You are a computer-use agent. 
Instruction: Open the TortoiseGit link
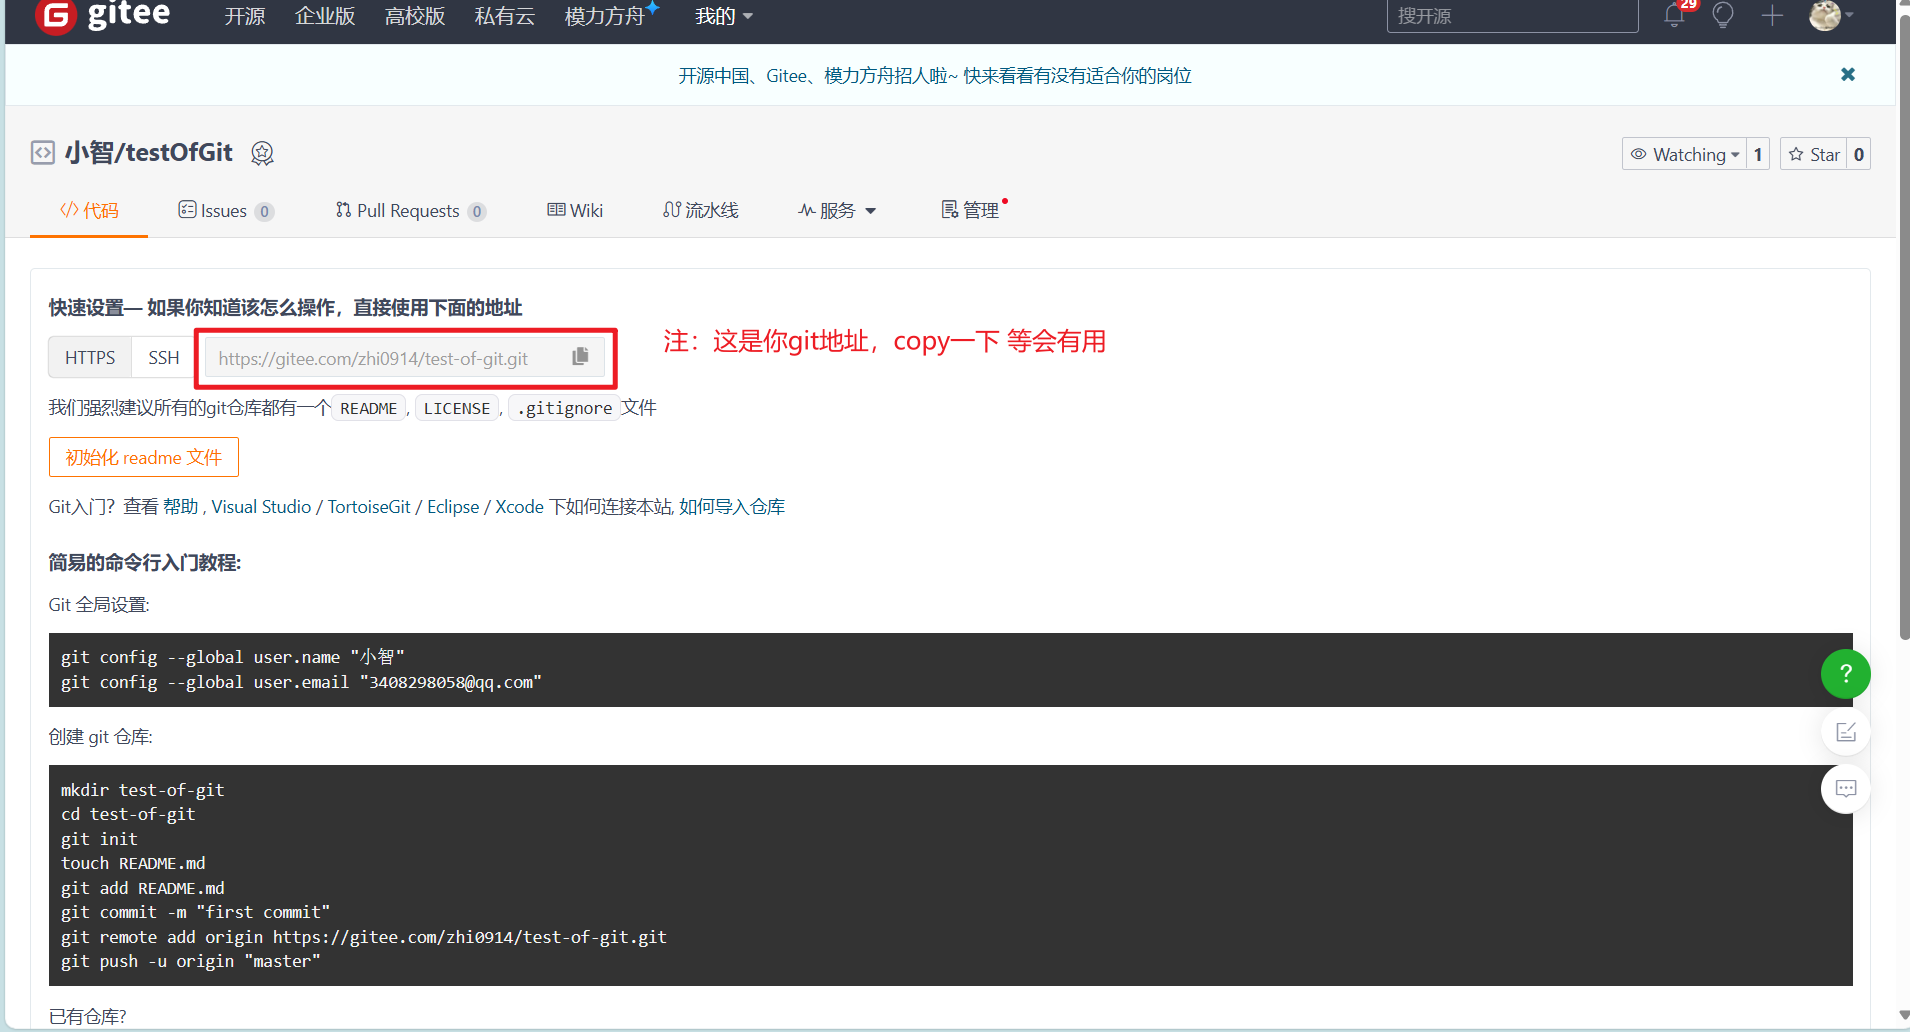[369, 507]
